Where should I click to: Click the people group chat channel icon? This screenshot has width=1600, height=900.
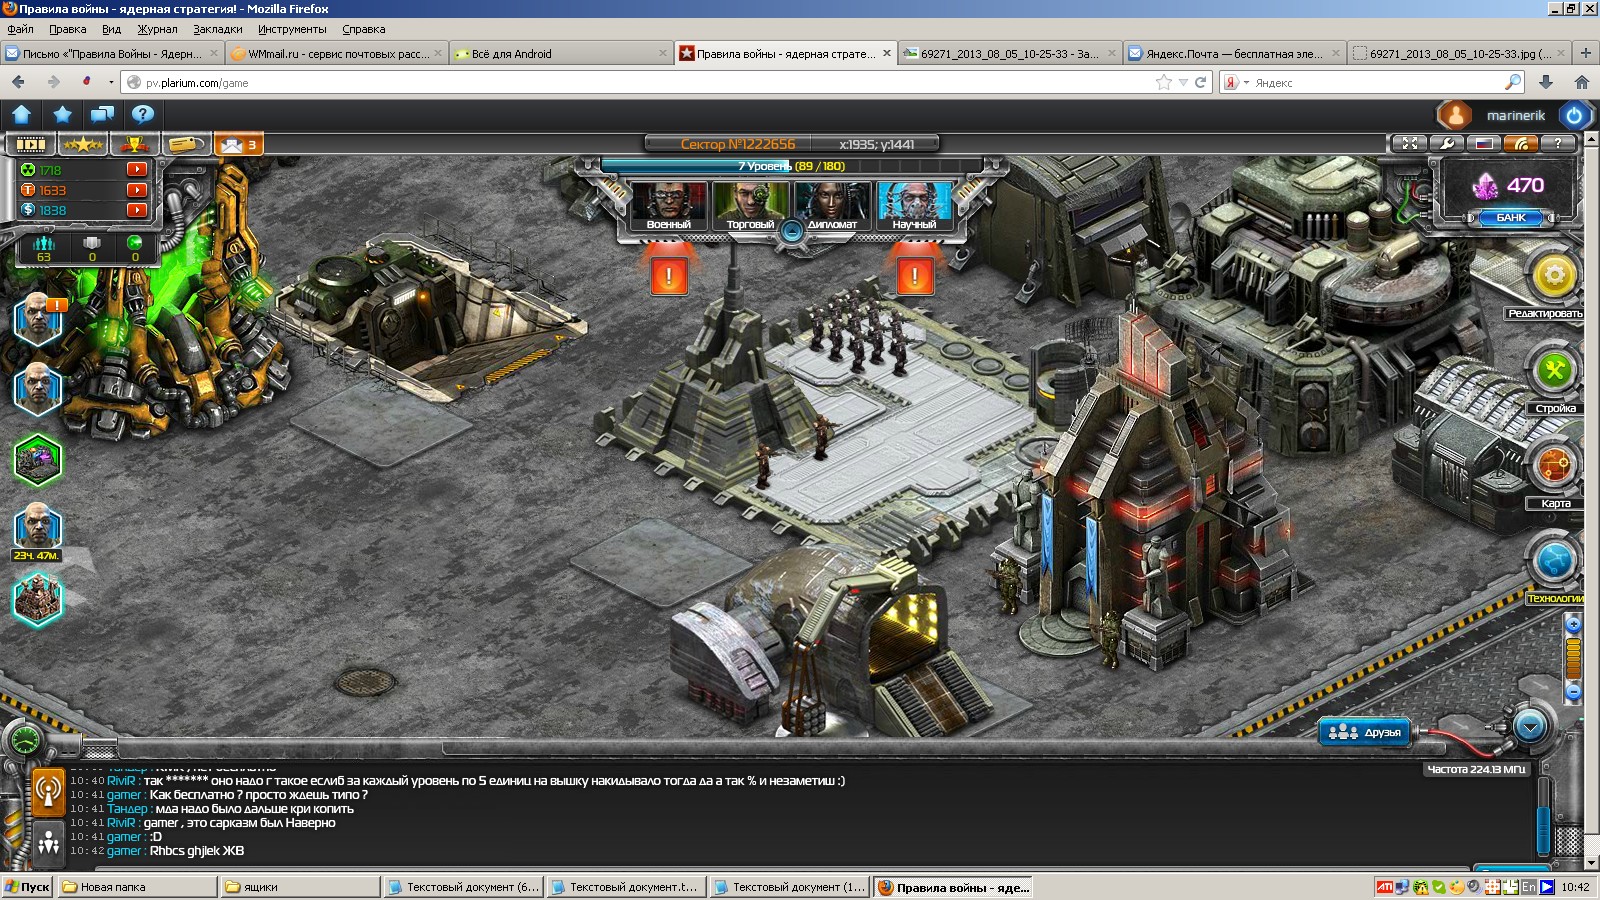tap(47, 843)
